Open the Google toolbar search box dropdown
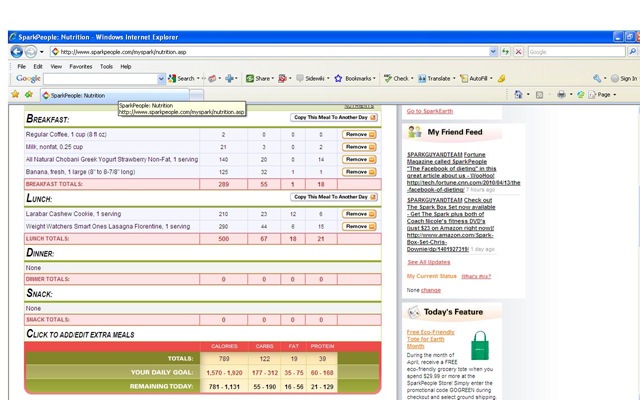Viewport: 640px width, 400px height. pos(161,79)
